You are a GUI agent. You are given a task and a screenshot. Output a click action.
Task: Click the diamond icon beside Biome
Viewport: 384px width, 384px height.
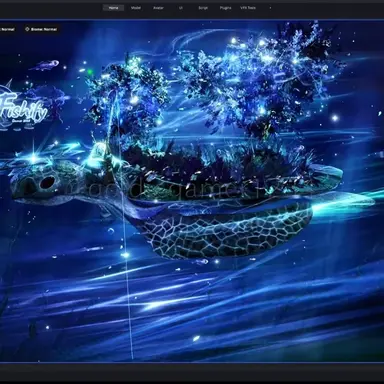tap(27, 29)
